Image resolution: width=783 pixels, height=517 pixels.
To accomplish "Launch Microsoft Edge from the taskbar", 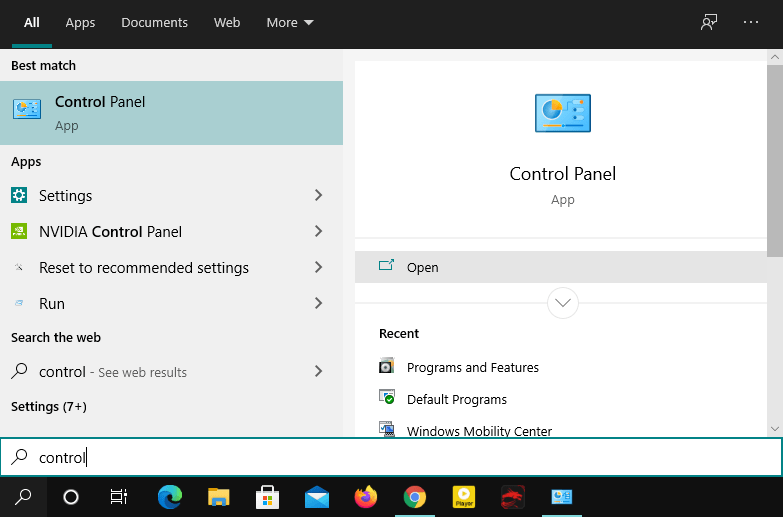I will [x=170, y=497].
